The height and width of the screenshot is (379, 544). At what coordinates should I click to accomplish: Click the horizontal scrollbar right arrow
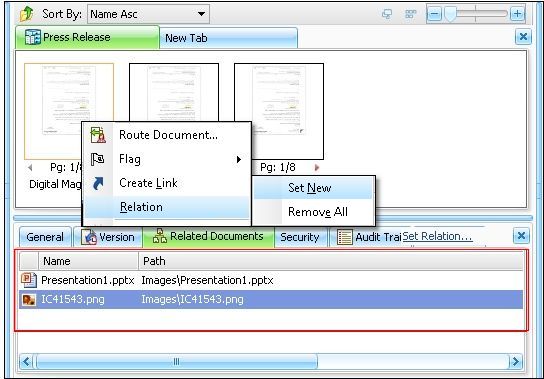516,362
